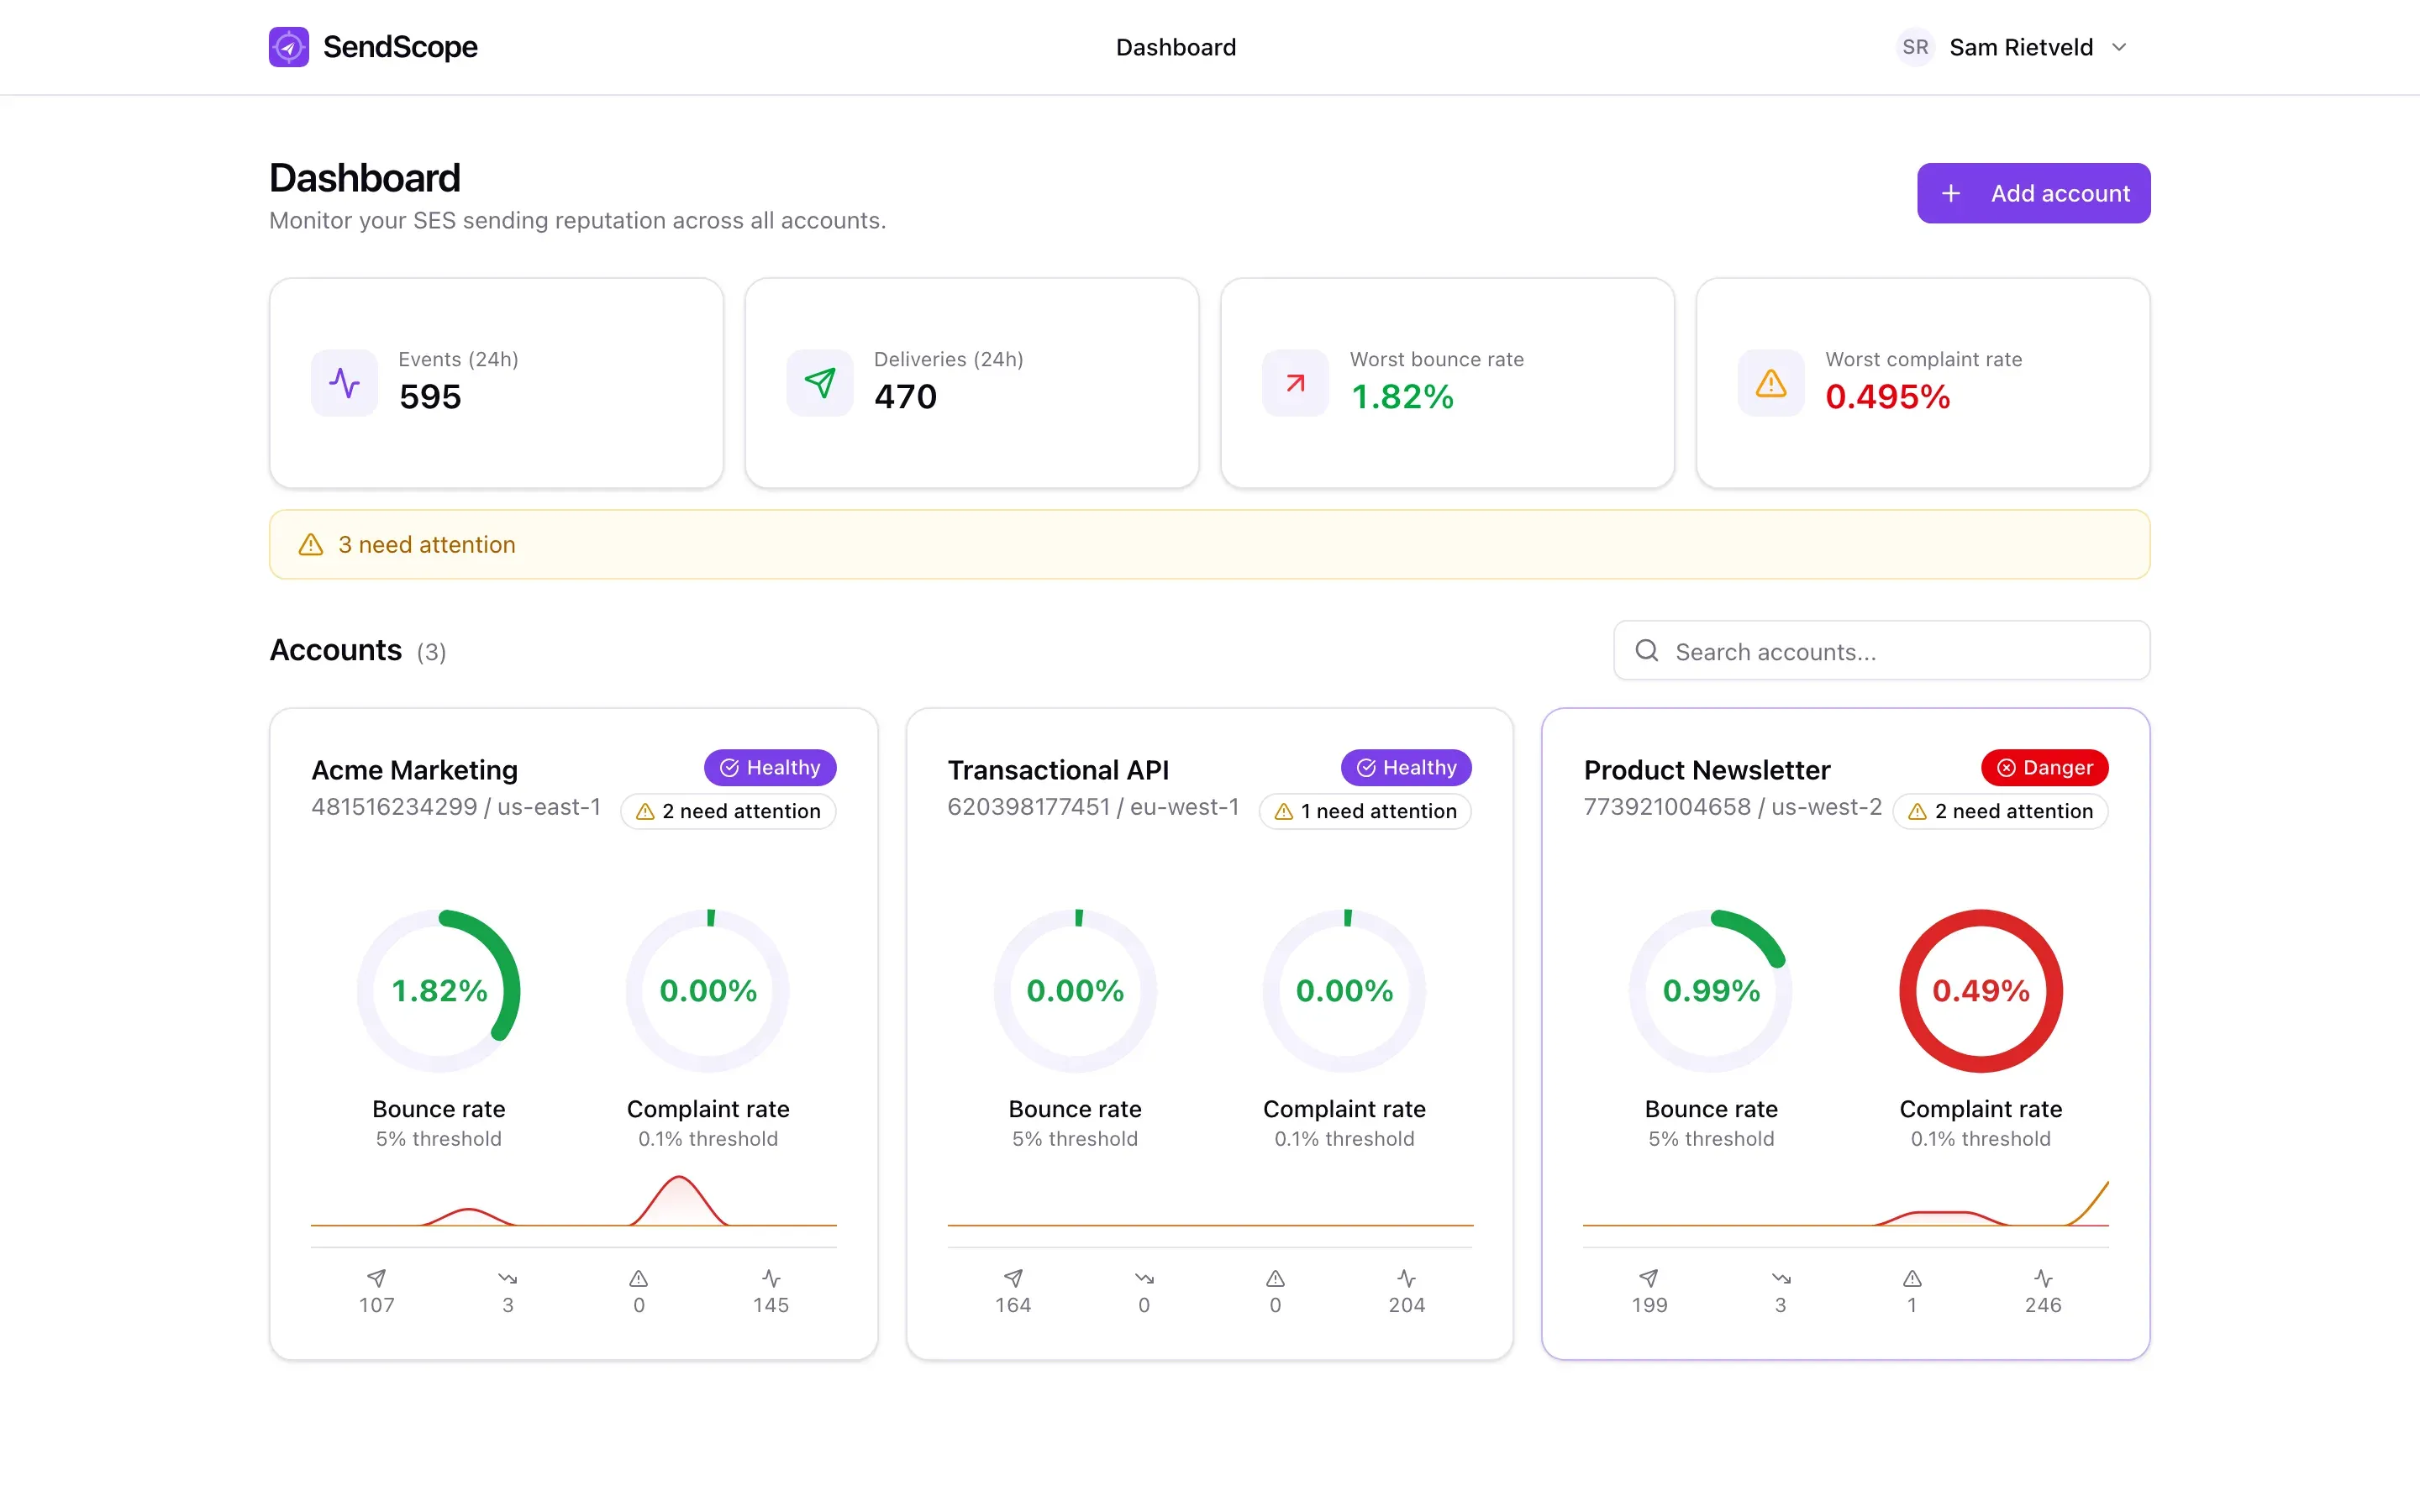2420x1512 pixels.
Task: Click Acme Marketing events count 145
Action: [x=771, y=1305]
